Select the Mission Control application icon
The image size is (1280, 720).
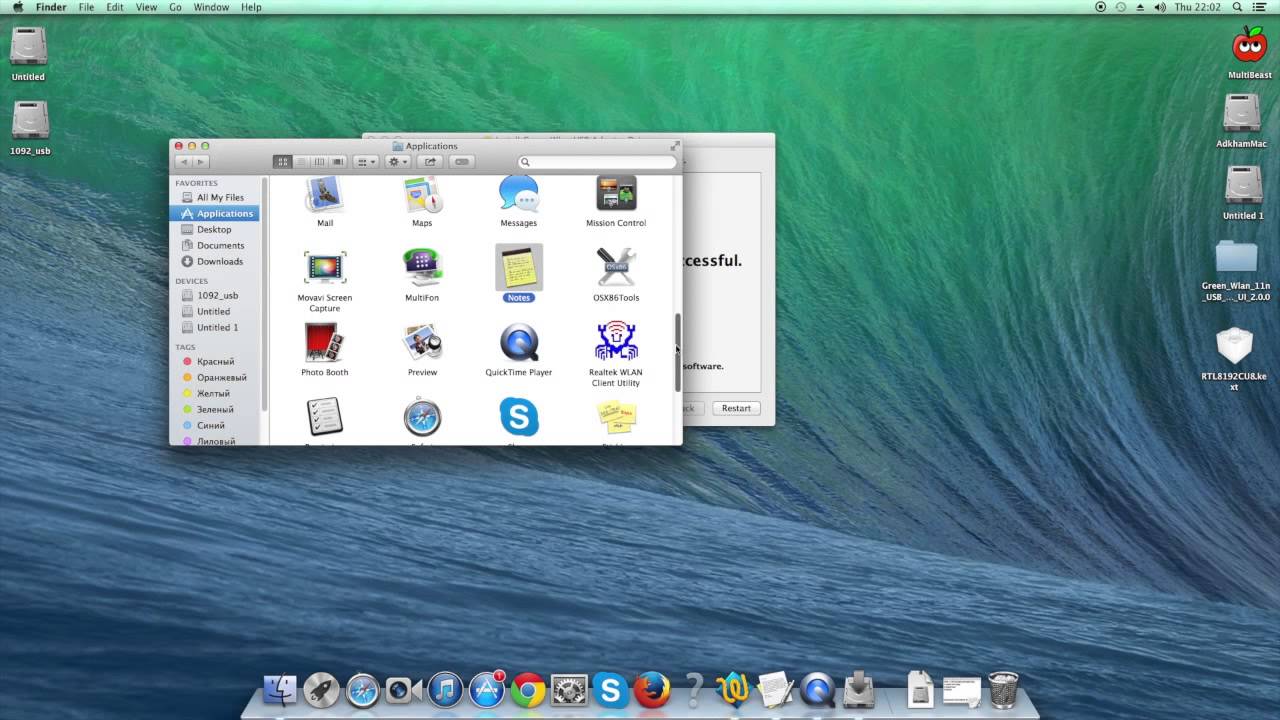616,194
